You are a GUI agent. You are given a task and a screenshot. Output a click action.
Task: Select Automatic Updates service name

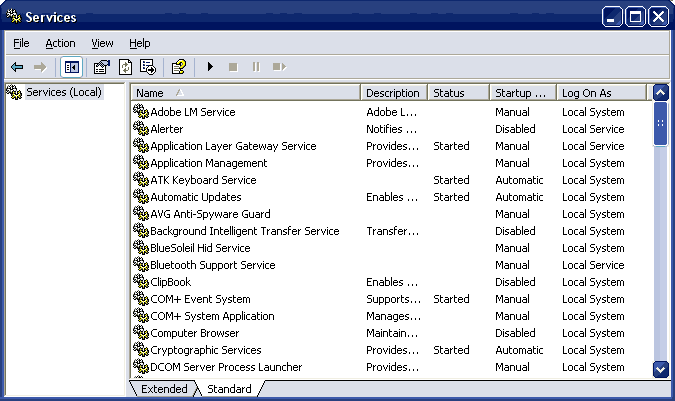196,197
